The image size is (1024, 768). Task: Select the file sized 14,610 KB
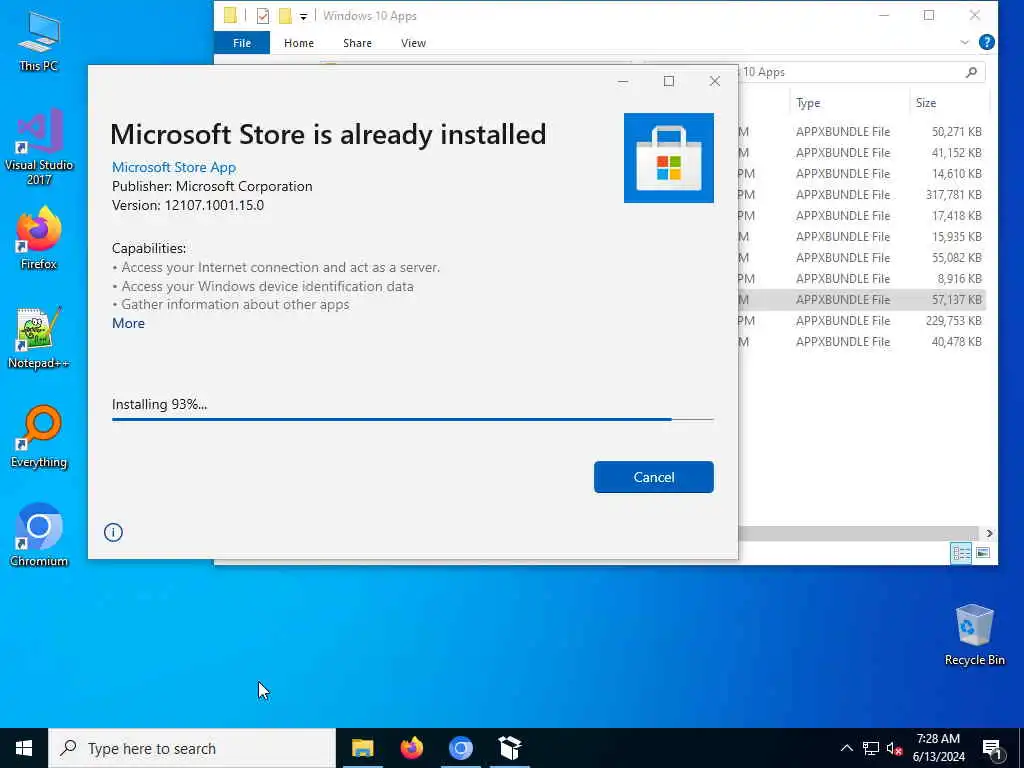coord(862,173)
